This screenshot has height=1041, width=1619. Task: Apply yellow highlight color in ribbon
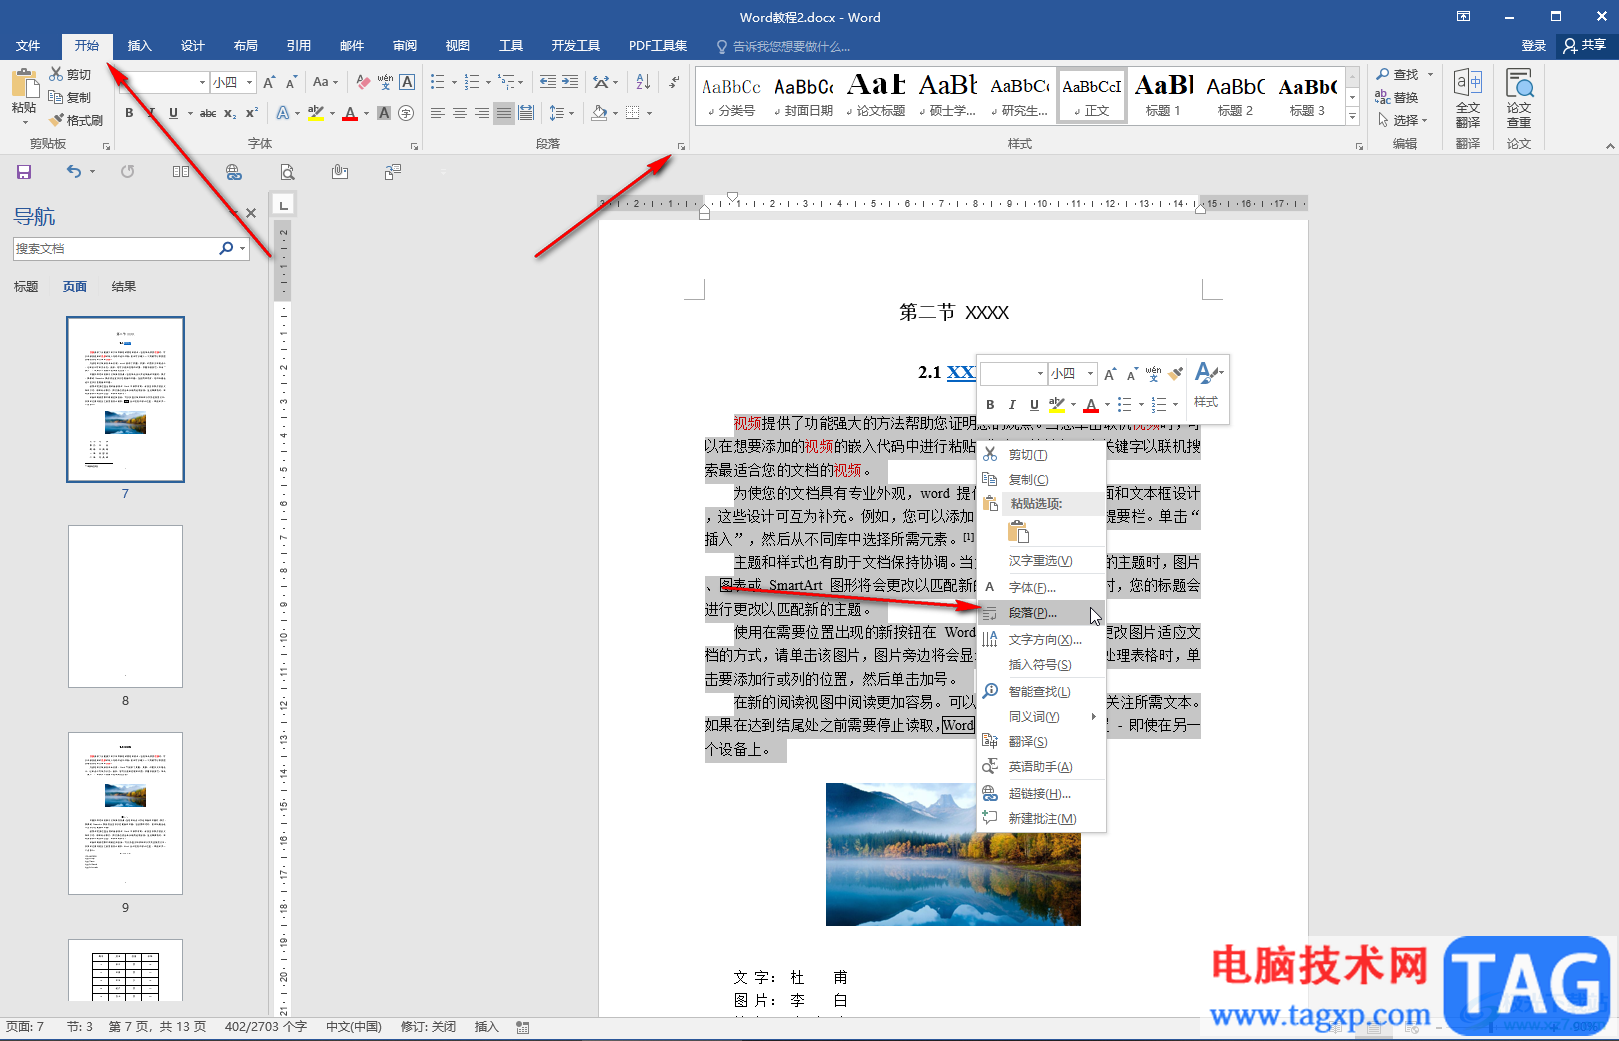pos(315,113)
